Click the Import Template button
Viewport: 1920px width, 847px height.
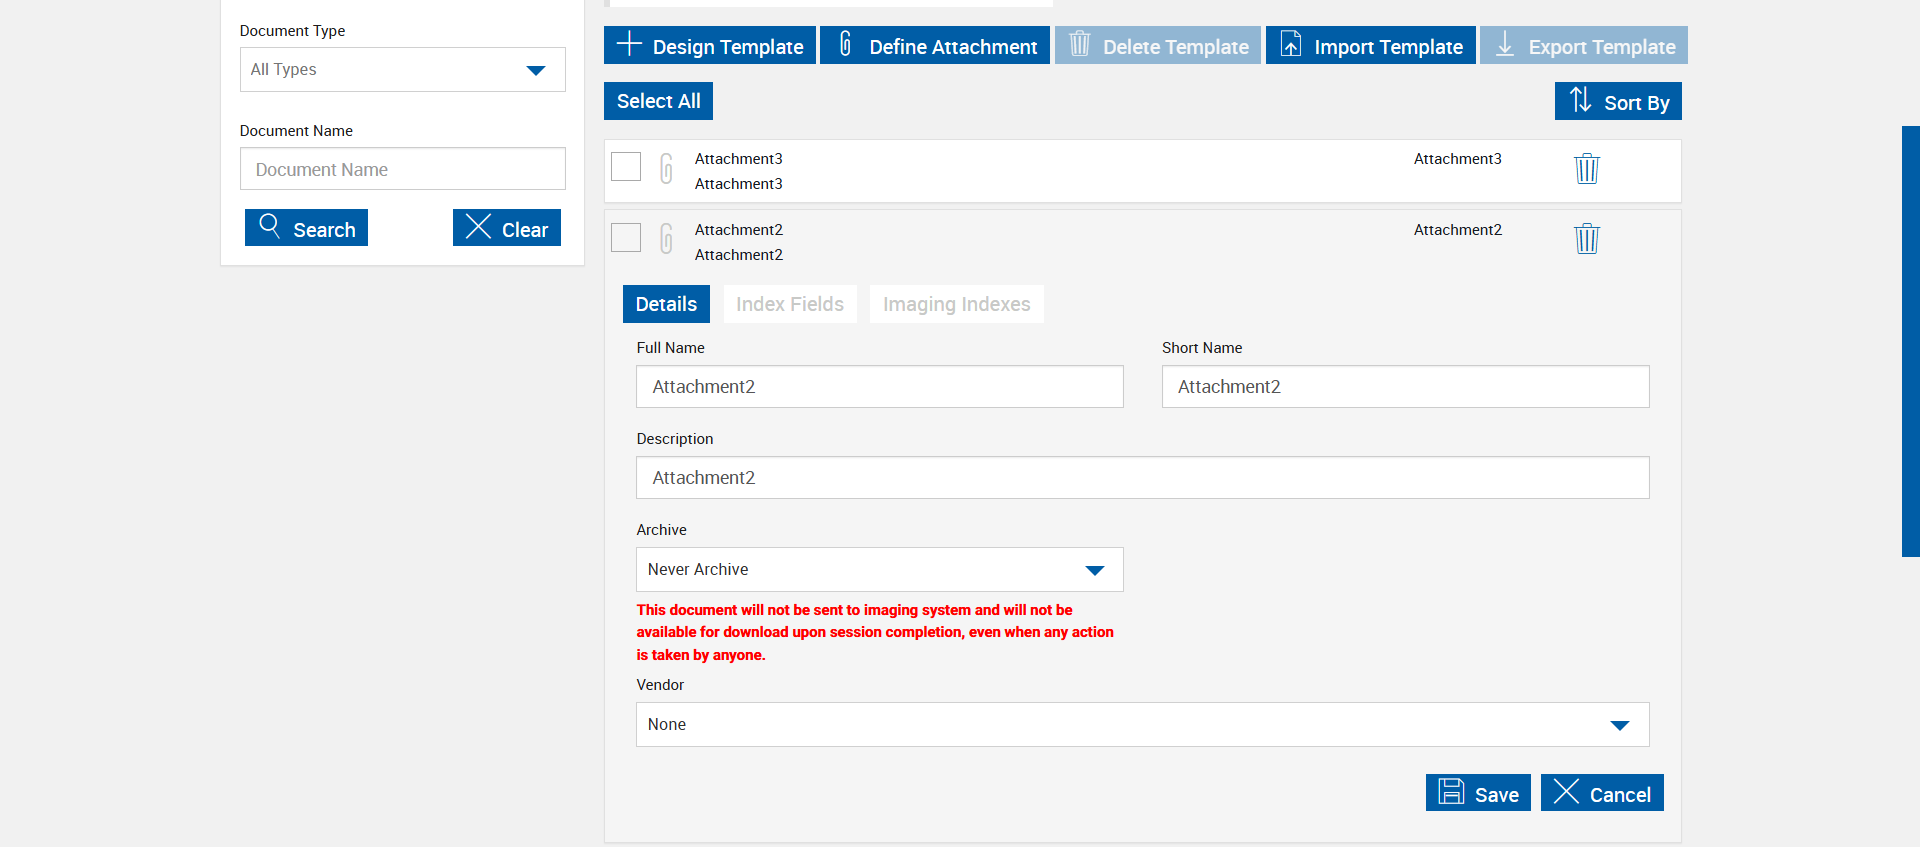tap(1370, 46)
